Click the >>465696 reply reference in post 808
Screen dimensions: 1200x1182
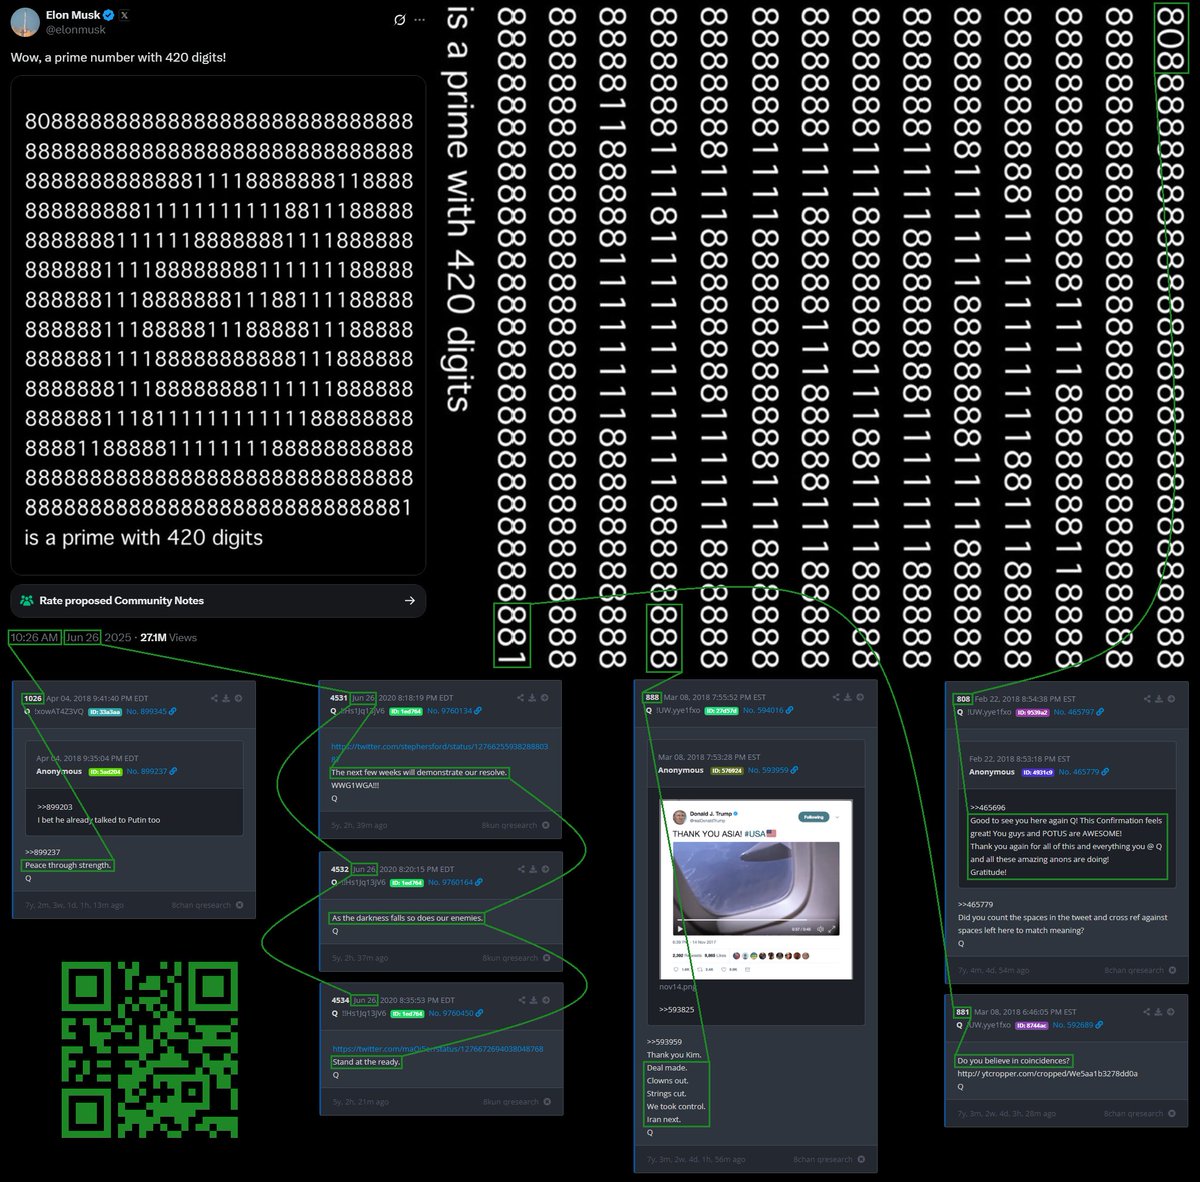989,807
